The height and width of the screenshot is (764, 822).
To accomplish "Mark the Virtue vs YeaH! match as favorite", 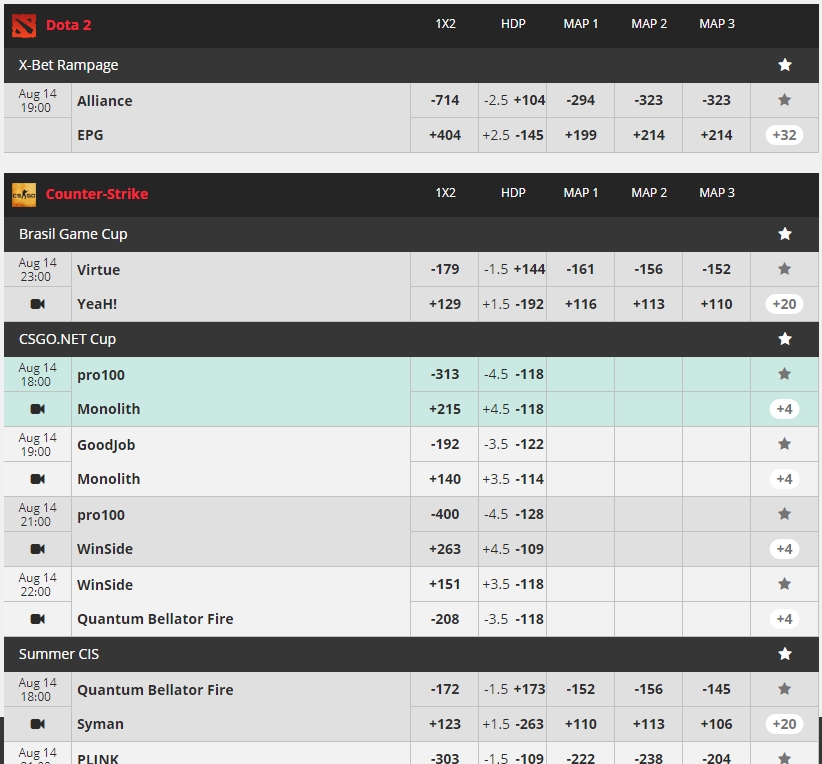I will (x=785, y=269).
